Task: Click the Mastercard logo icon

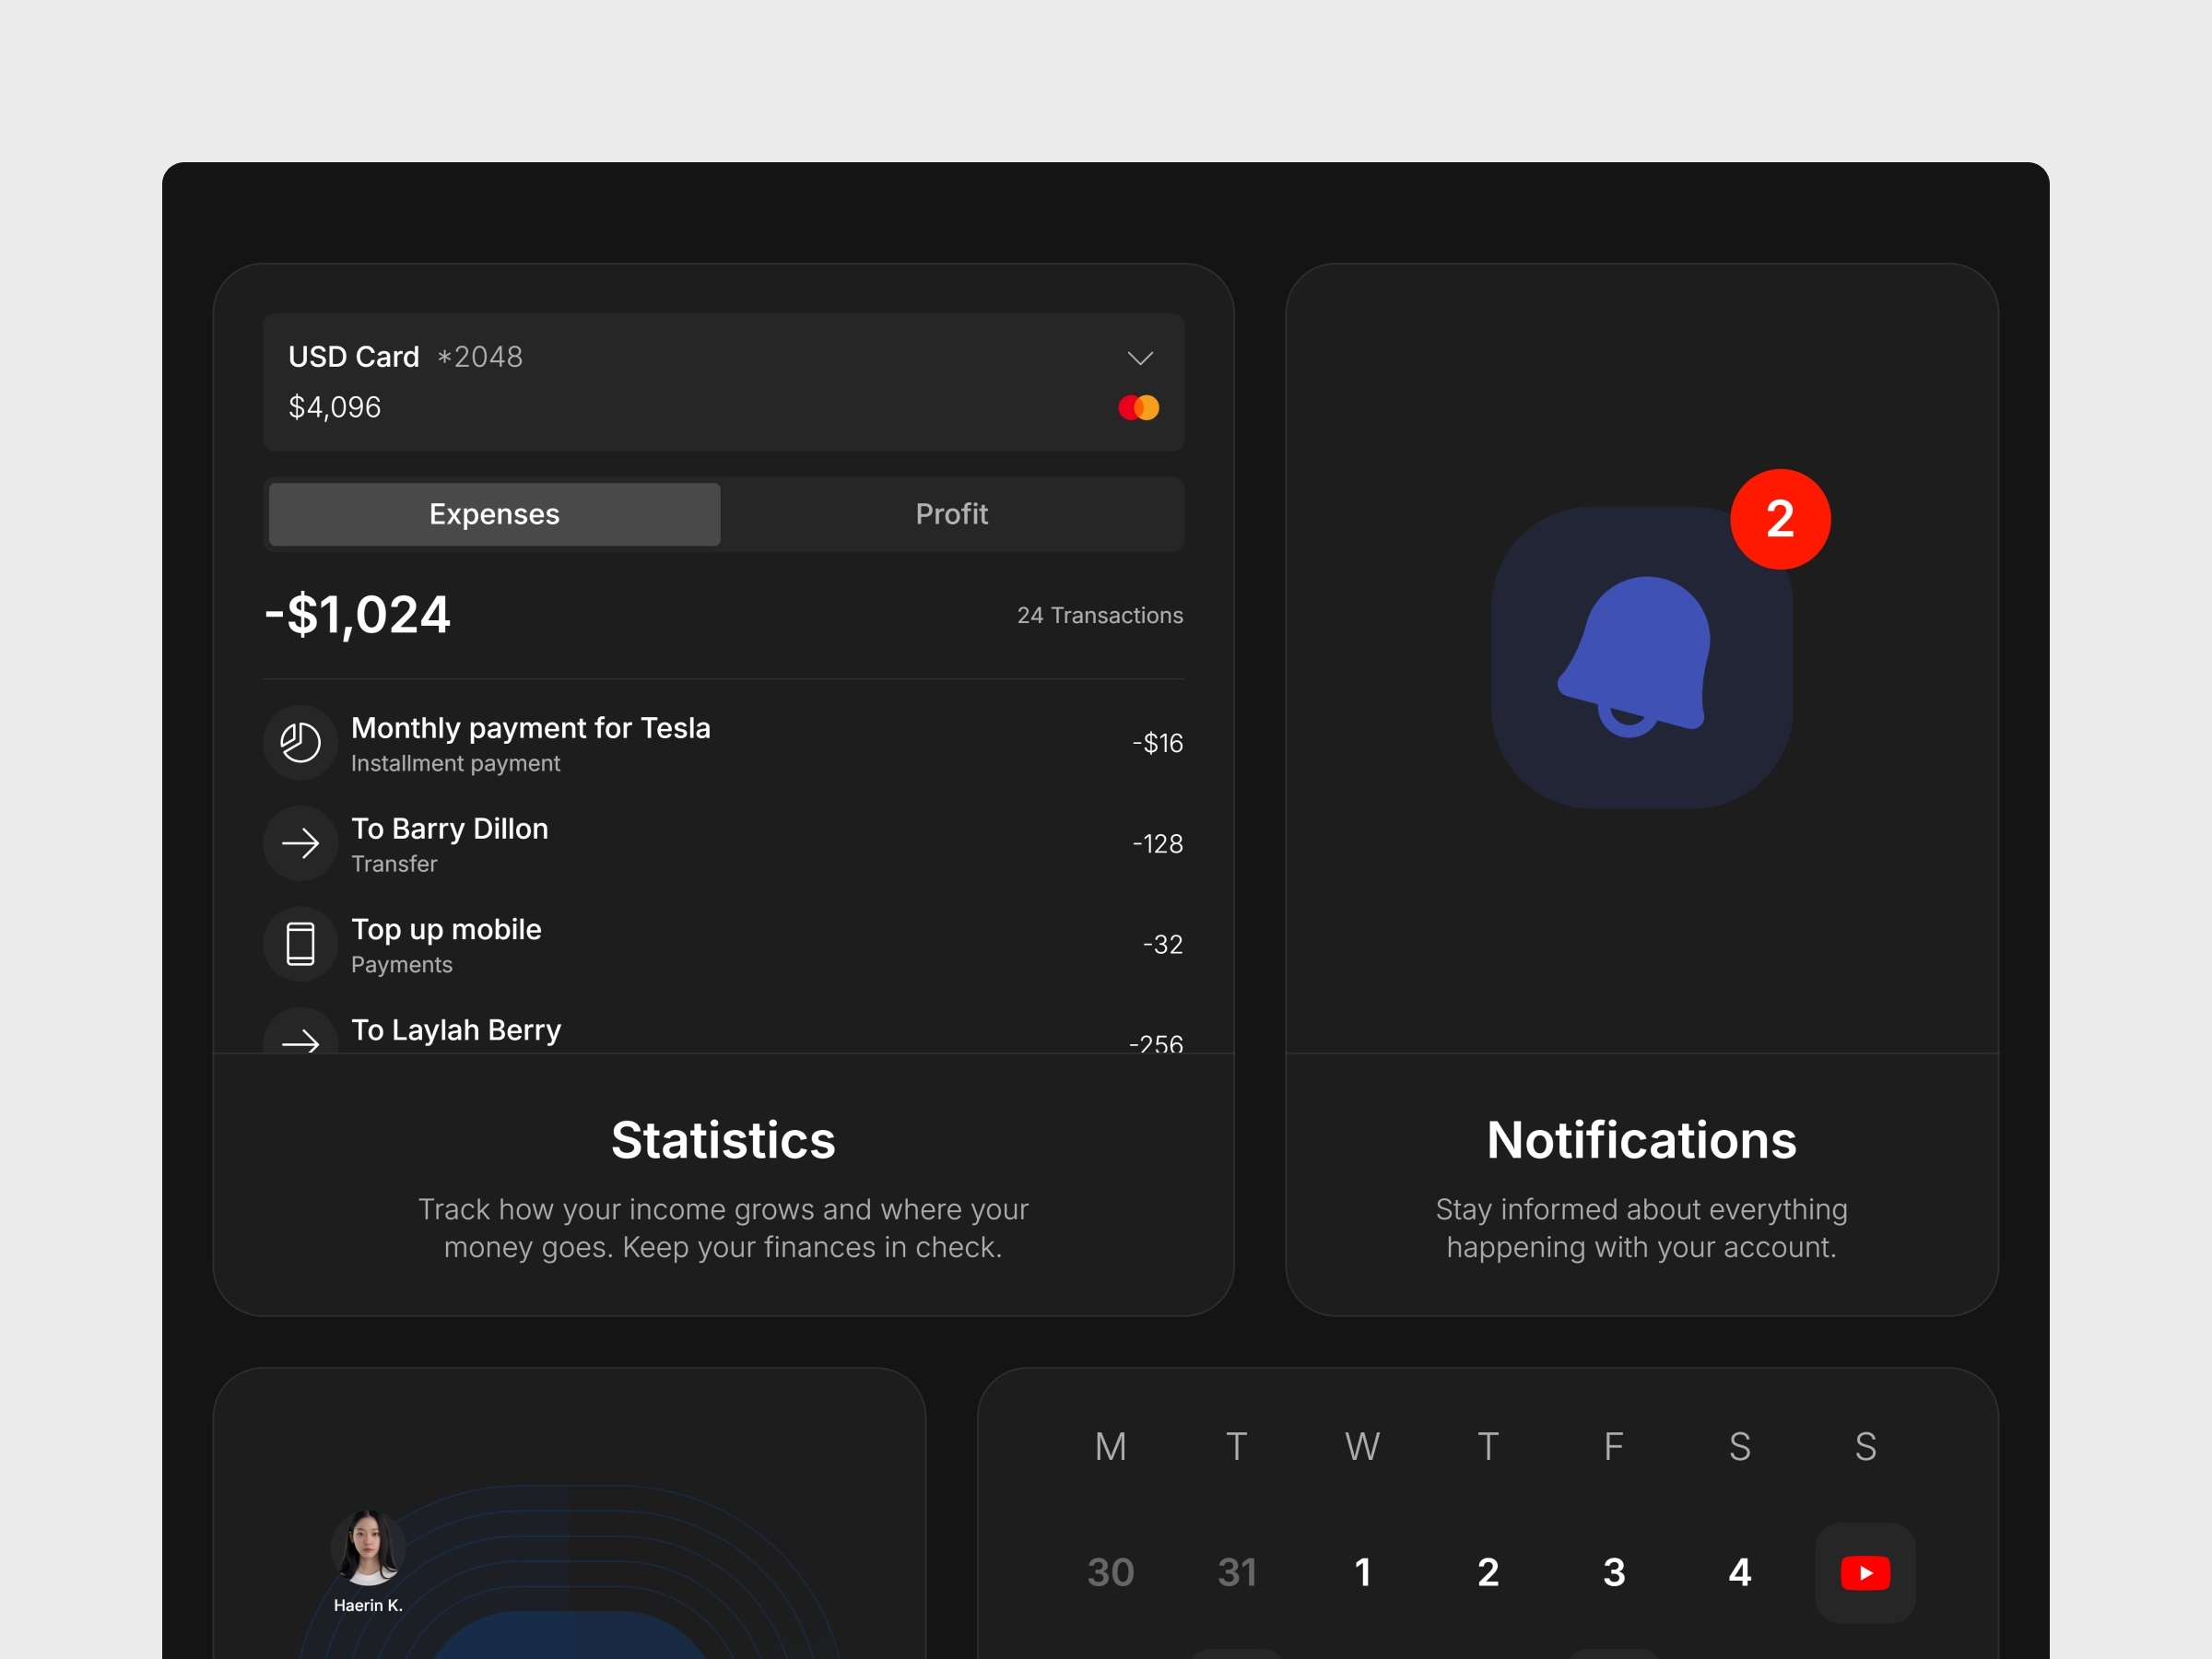Action: tap(1139, 407)
